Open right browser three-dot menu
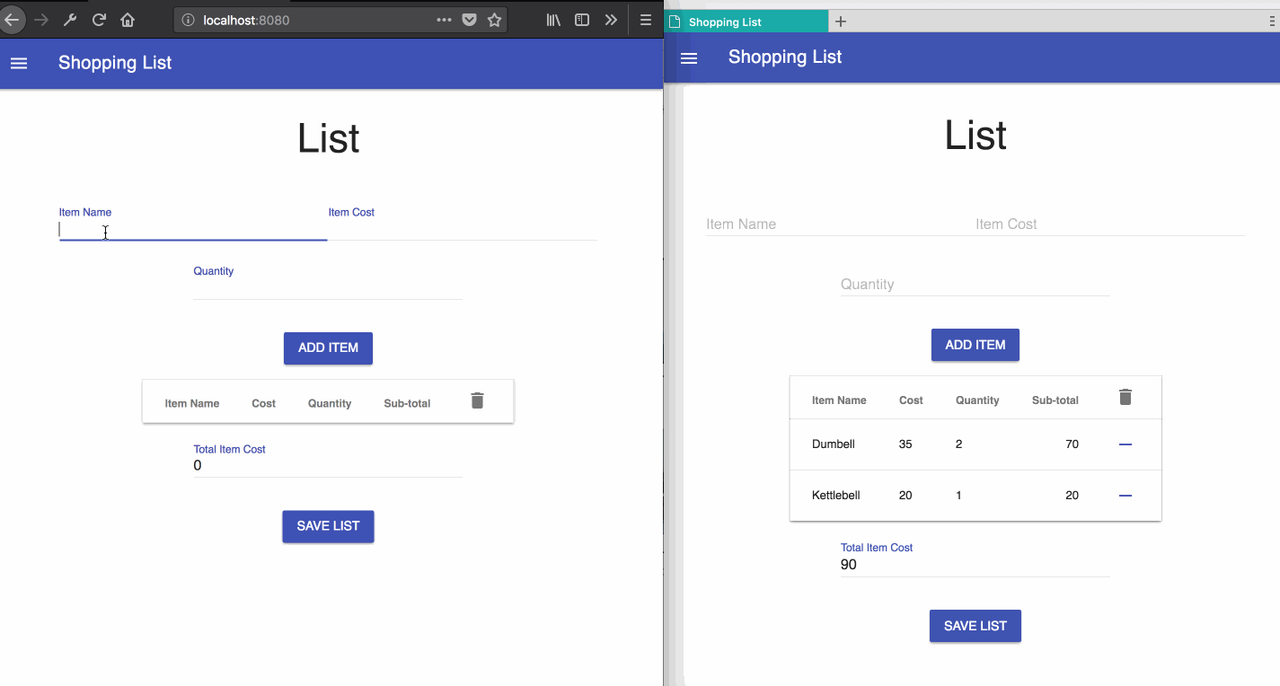Image resolution: width=1280 pixels, height=686 pixels. click(x=1272, y=21)
